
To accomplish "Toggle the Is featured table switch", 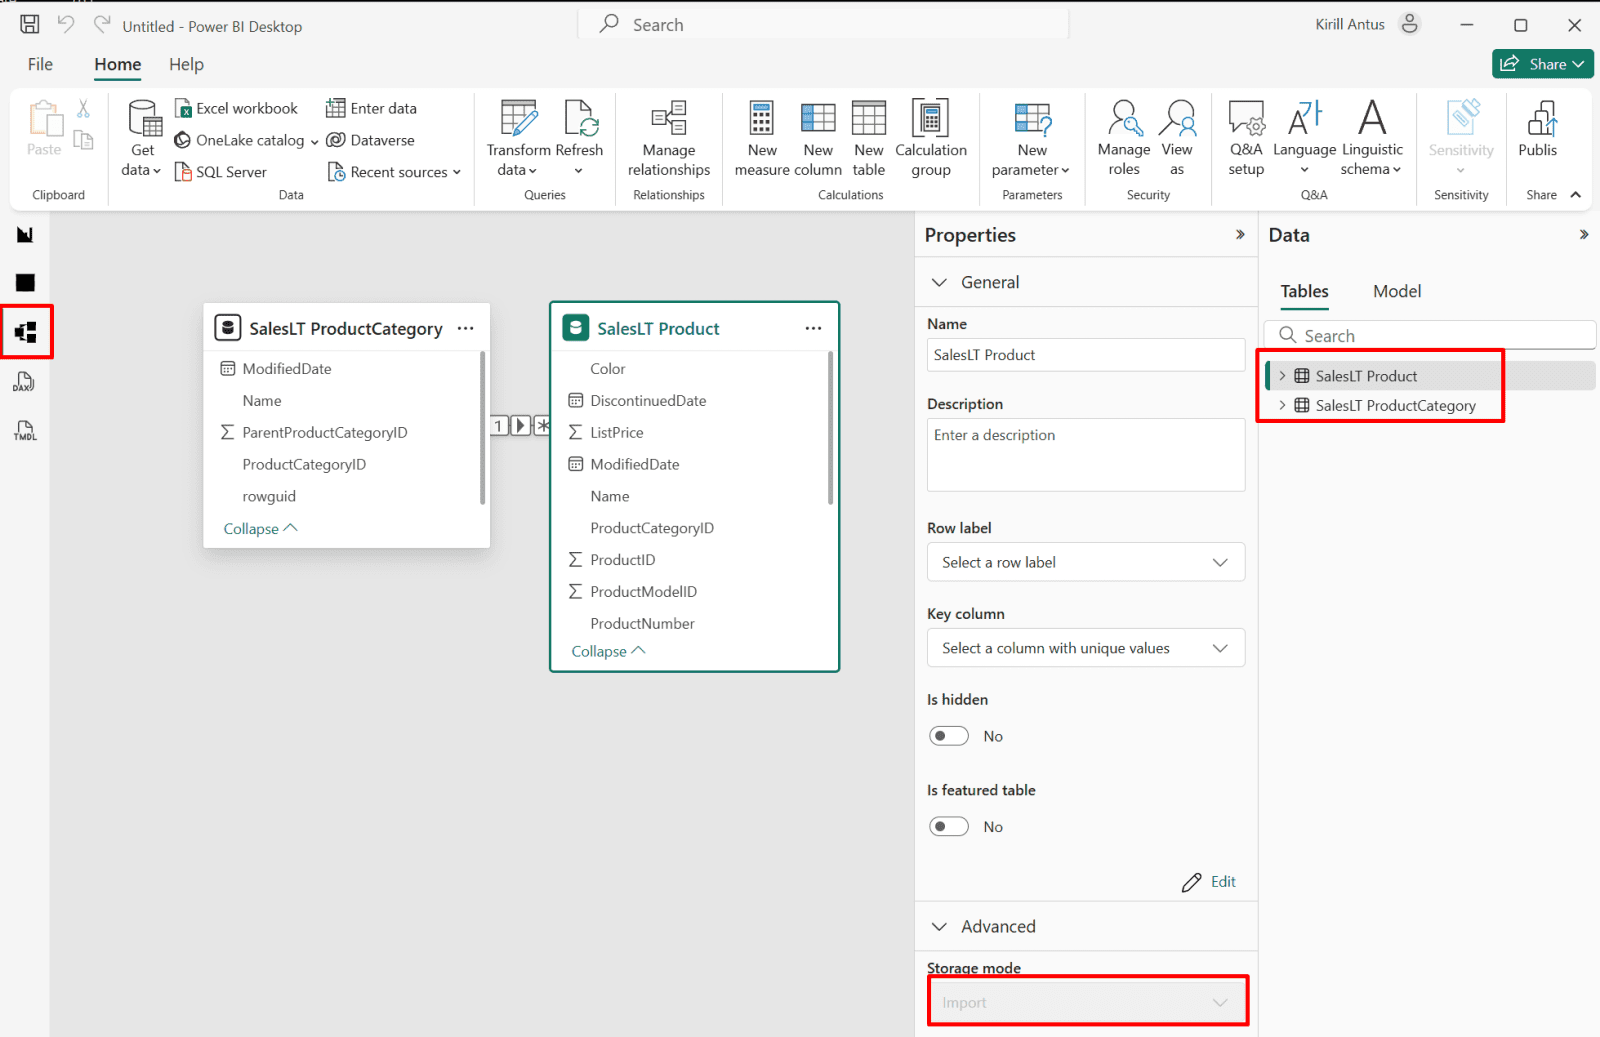I will pyautogui.click(x=948, y=827).
